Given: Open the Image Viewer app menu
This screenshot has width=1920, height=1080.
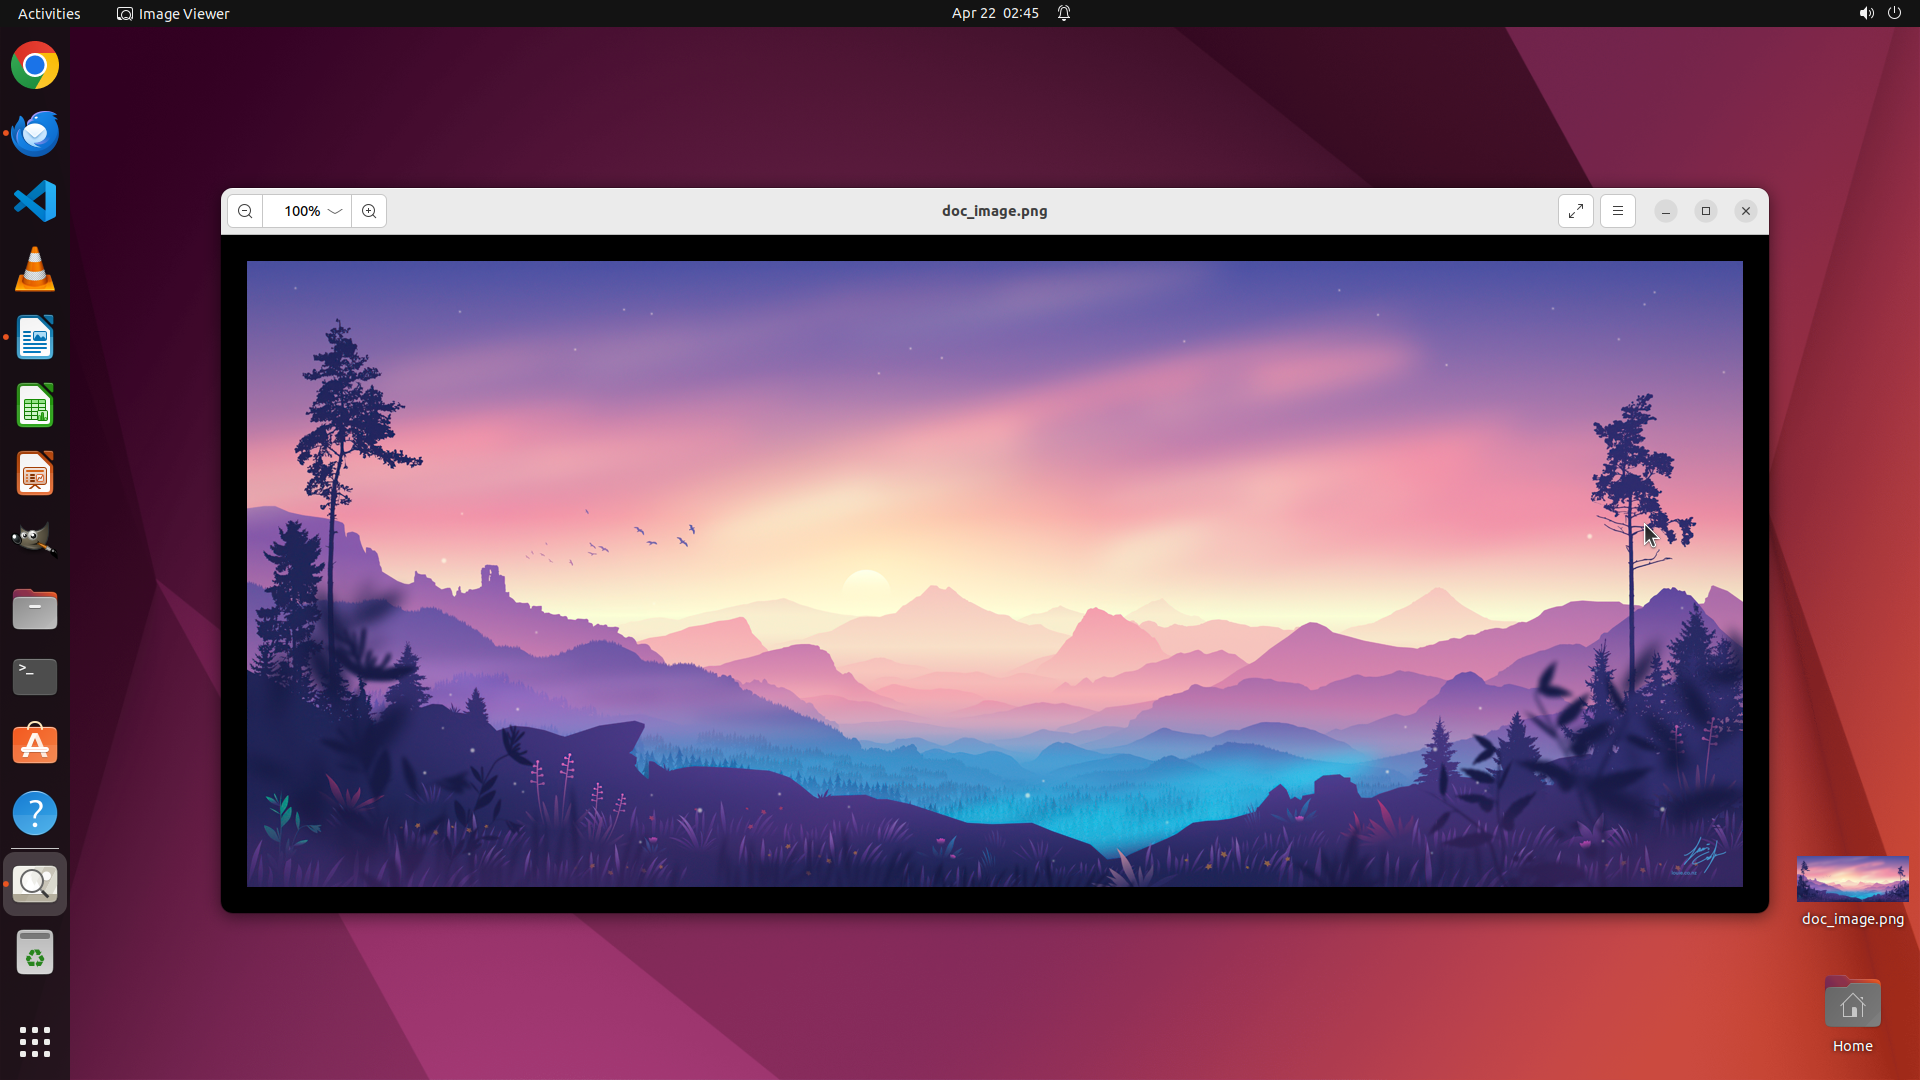Looking at the screenshot, I should coord(173,13).
